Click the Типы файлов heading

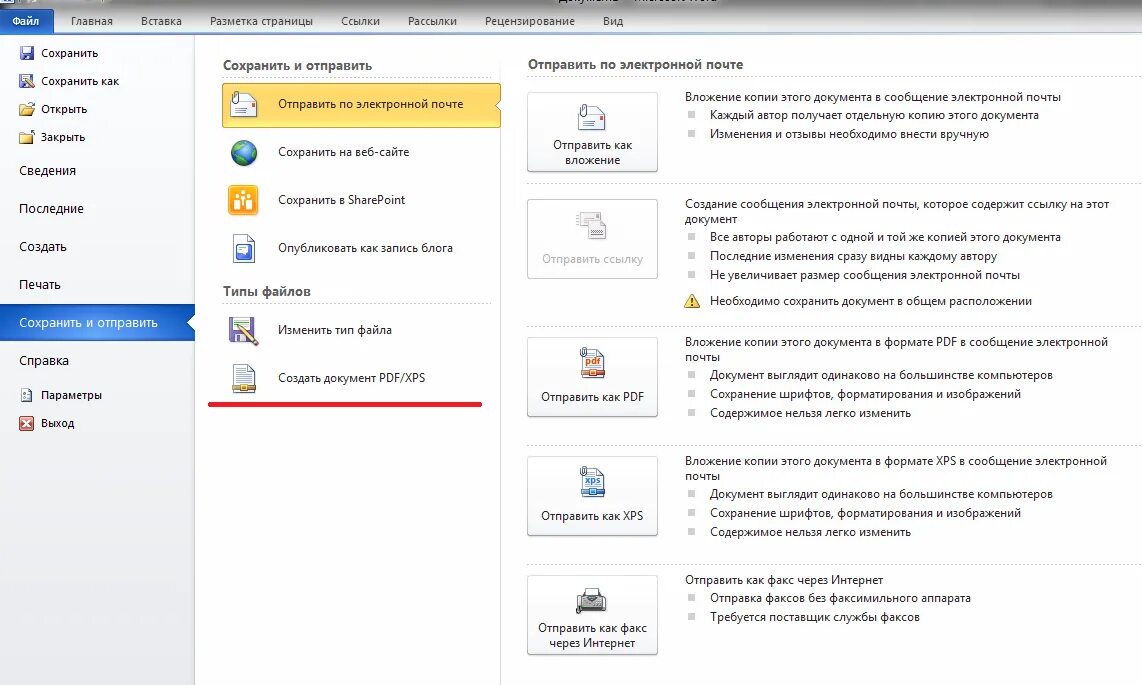click(267, 291)
